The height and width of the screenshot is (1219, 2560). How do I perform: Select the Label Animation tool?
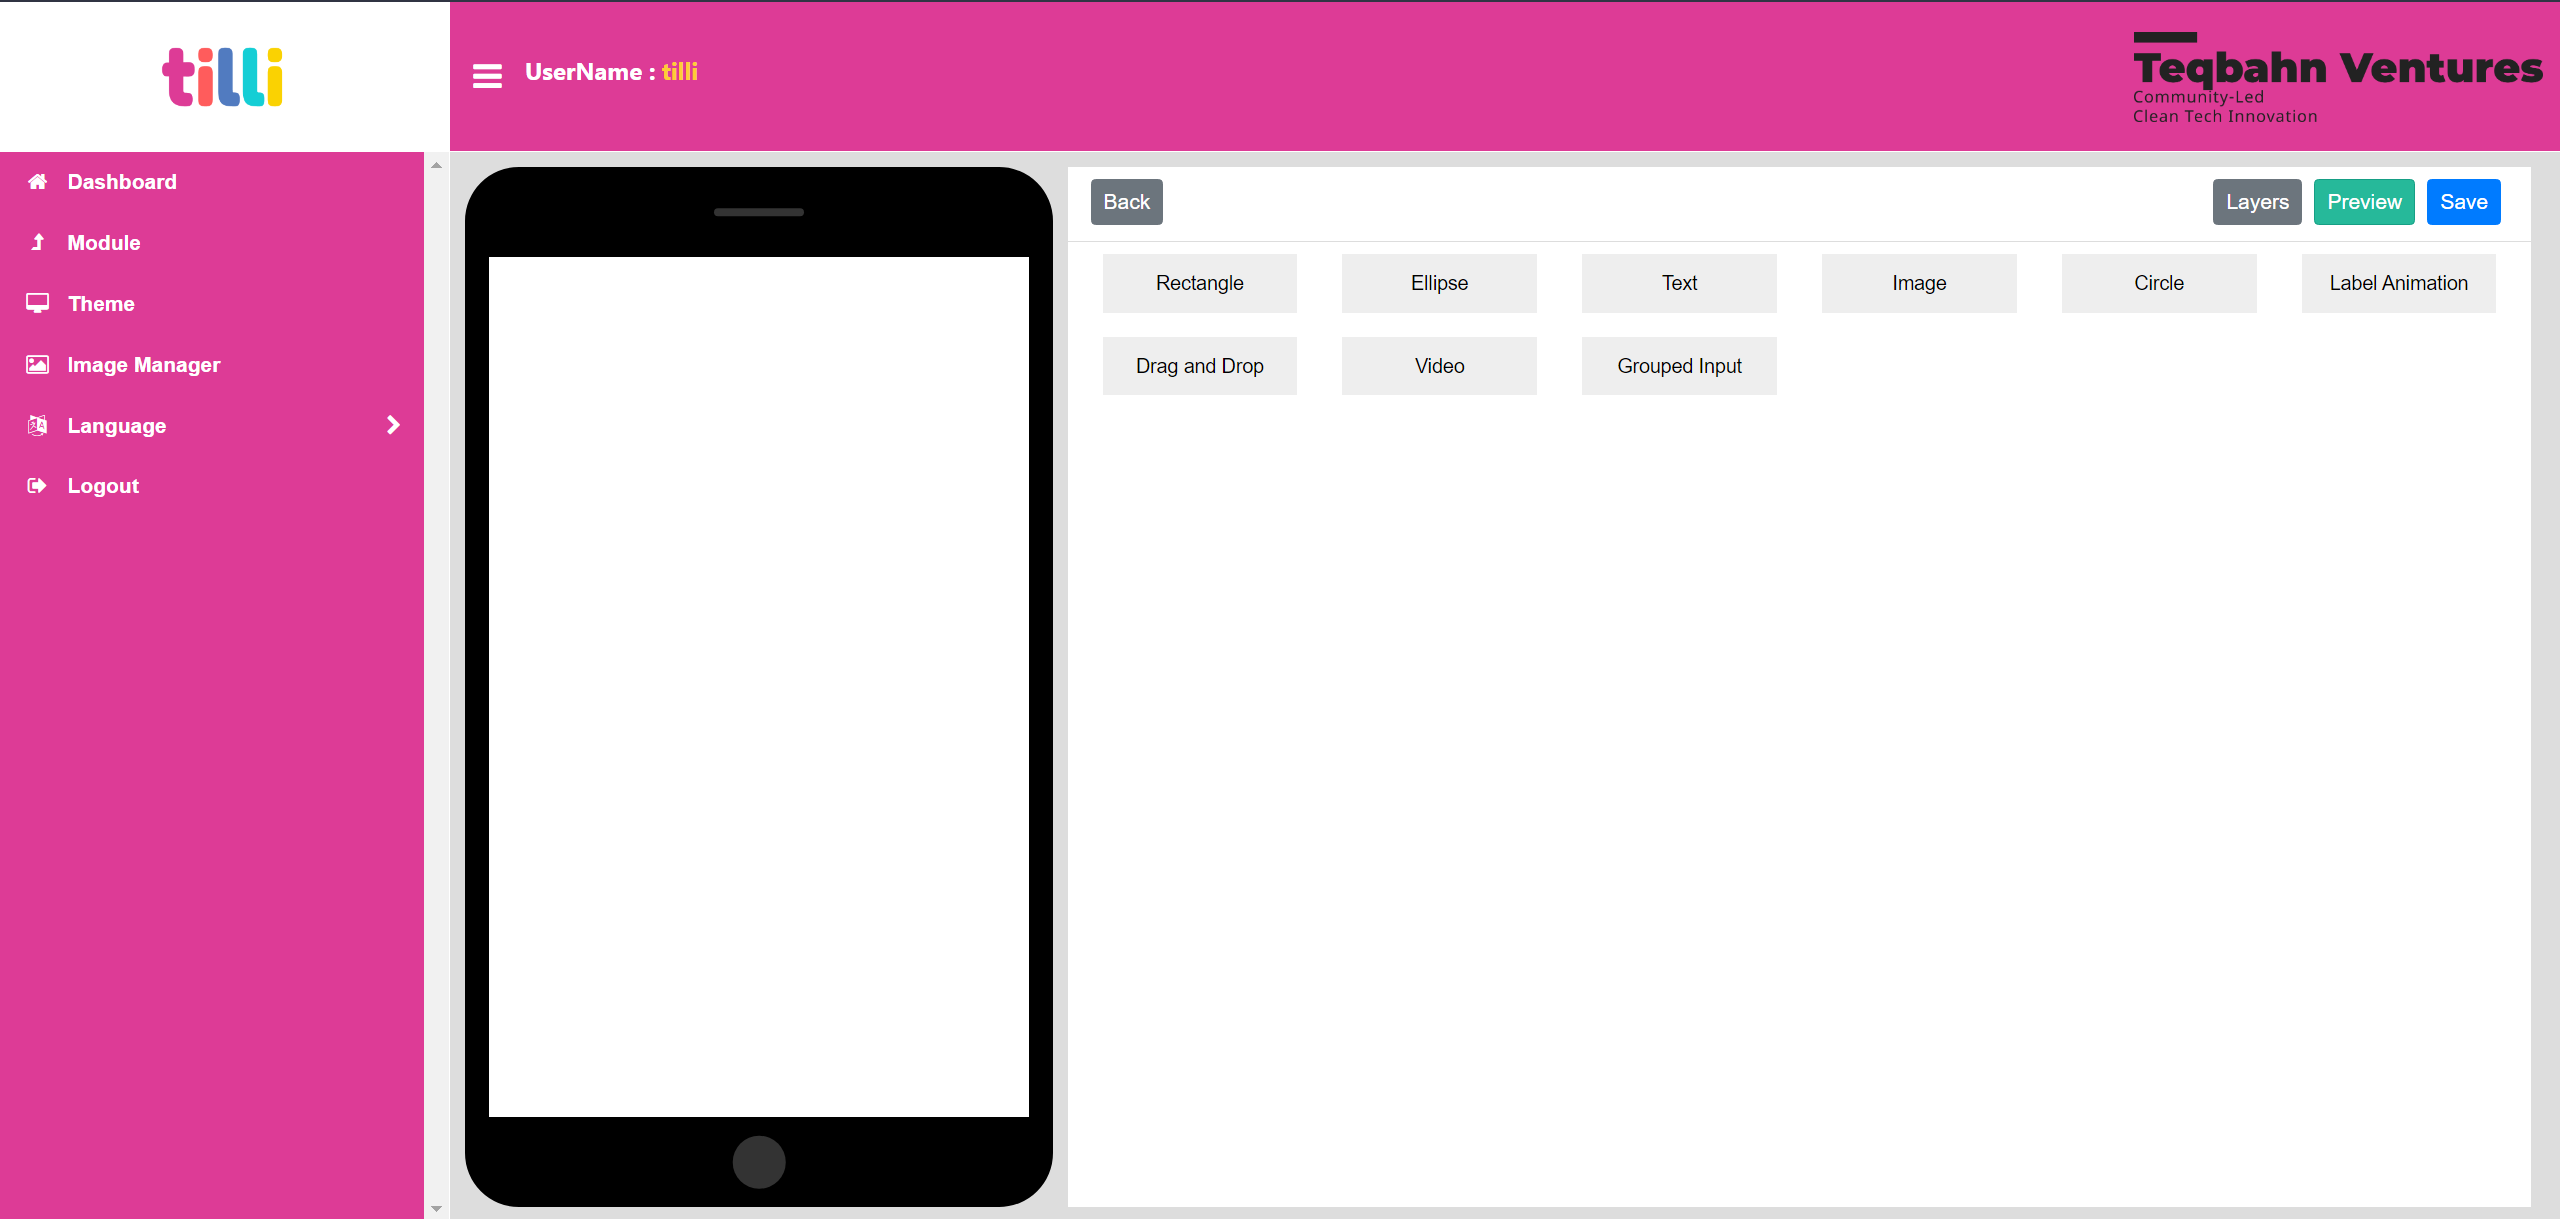2398,282
